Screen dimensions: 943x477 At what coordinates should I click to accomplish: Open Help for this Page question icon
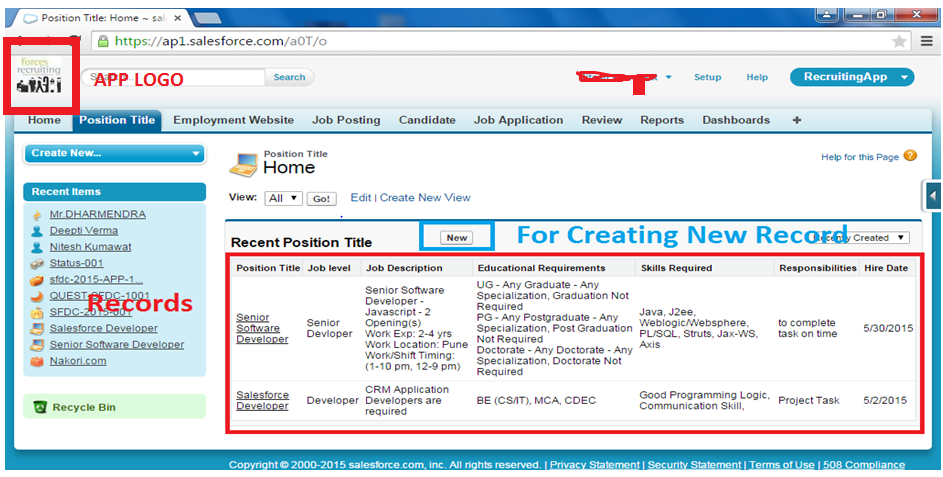coord(911,155)
